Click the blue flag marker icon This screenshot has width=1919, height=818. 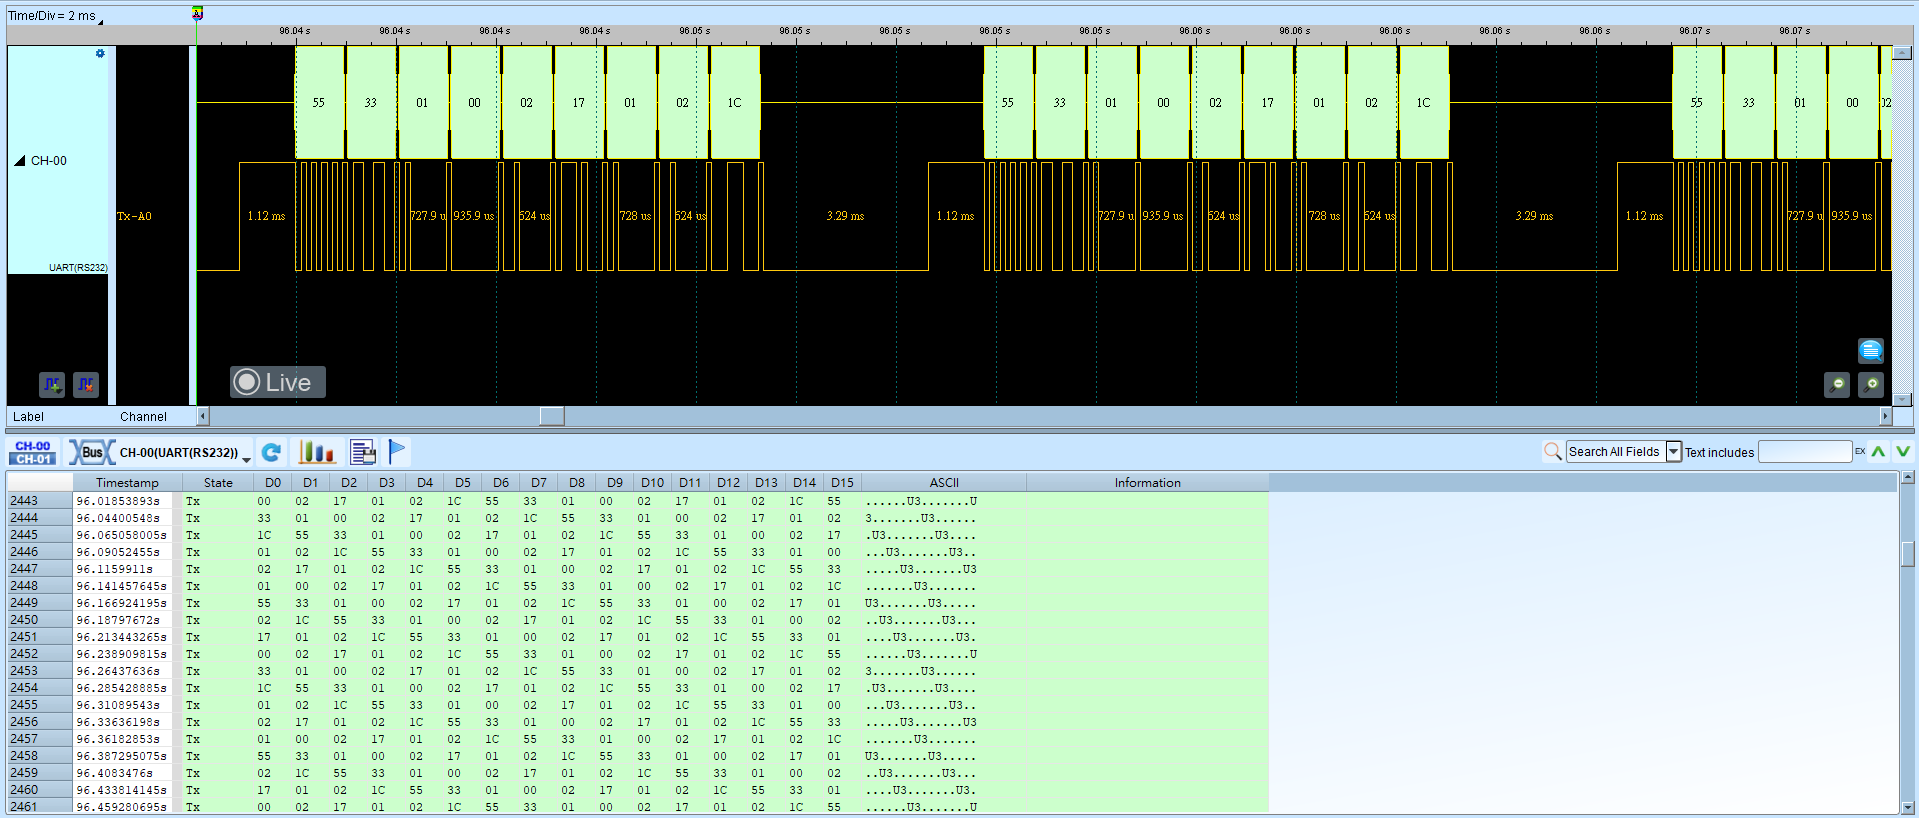(397, 452)
